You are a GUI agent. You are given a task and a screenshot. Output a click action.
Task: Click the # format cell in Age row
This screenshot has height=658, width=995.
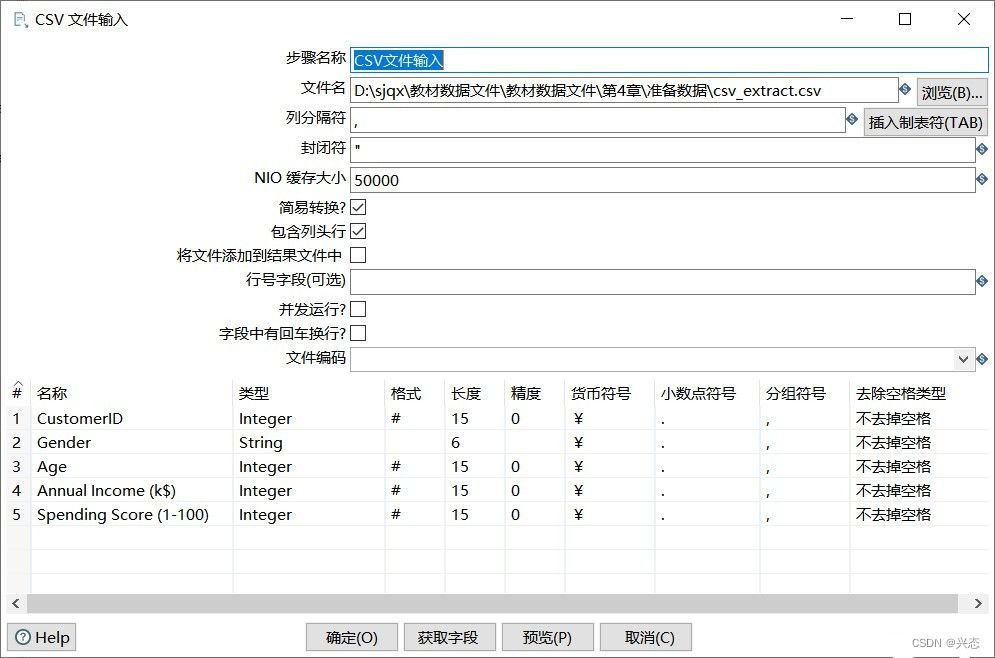tap(414, 466)
